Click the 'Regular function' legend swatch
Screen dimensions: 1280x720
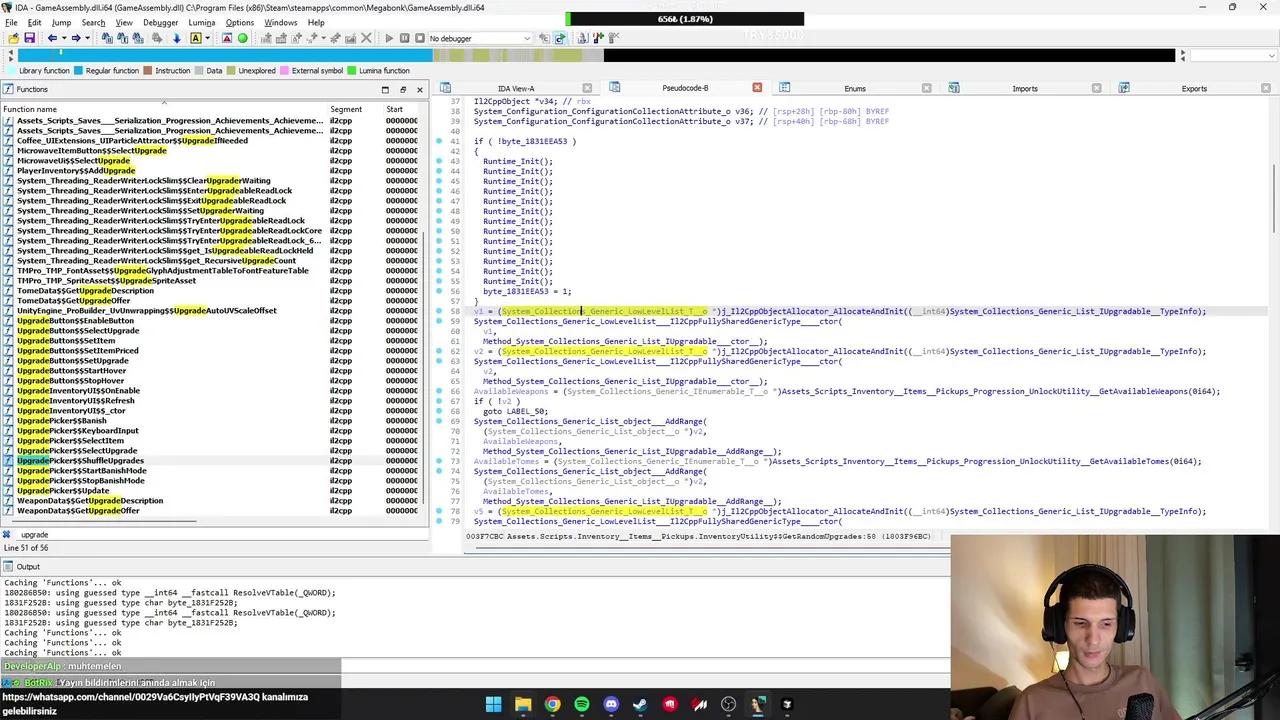click(79, 71)
